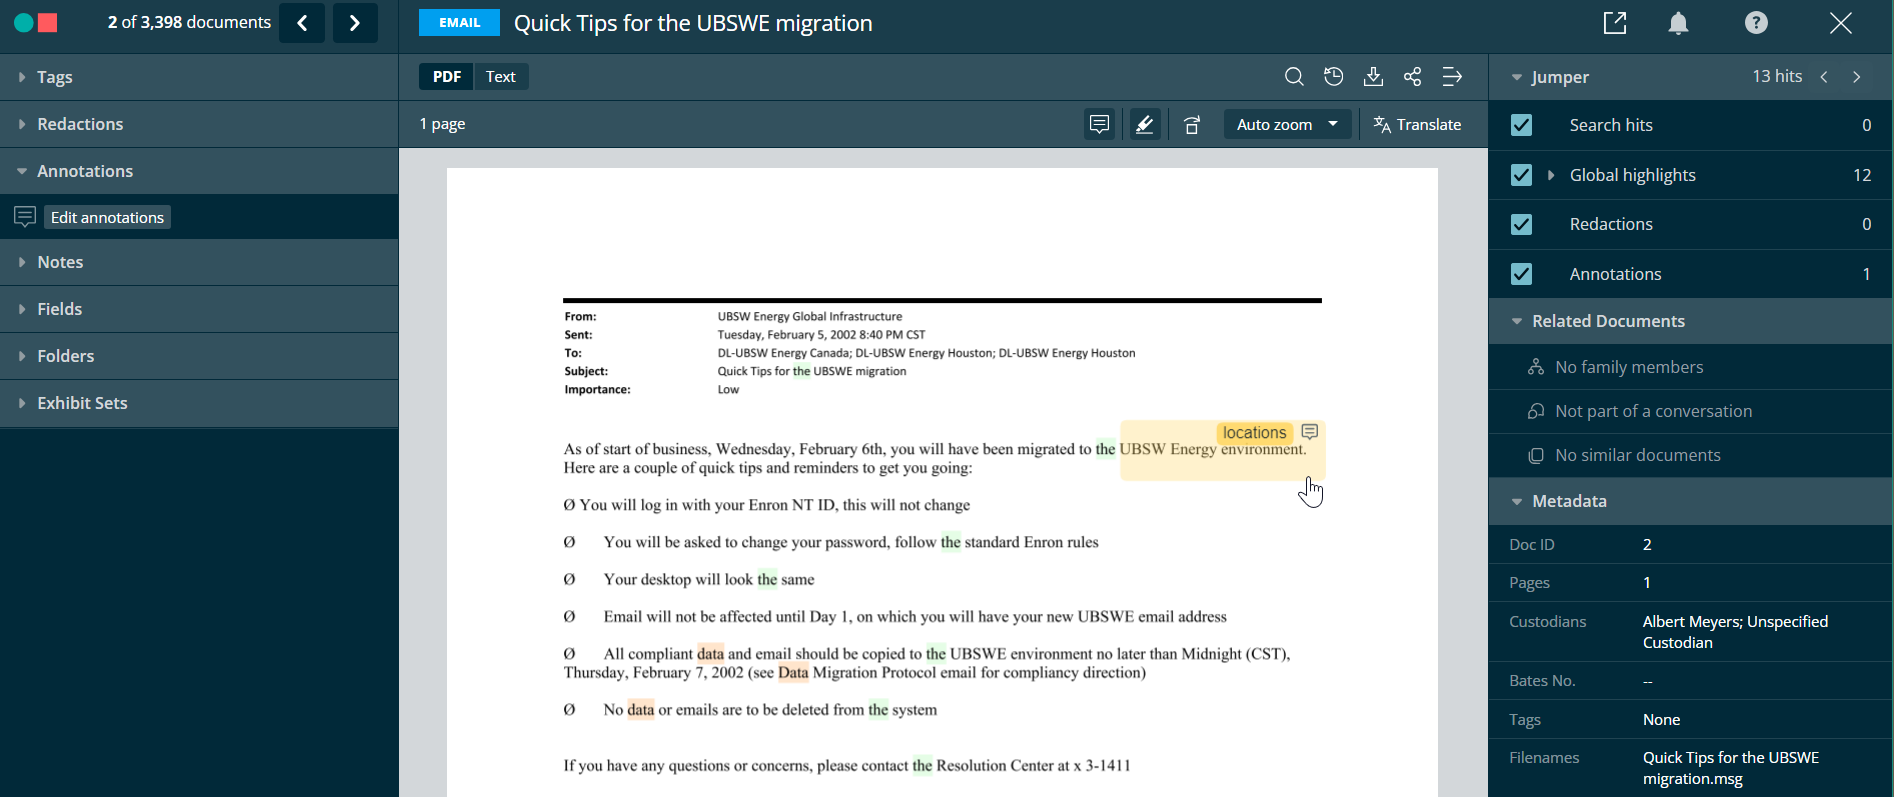Click the red square status icon
This screenshot has height=797, width=1894.
[x=48, y=23]
